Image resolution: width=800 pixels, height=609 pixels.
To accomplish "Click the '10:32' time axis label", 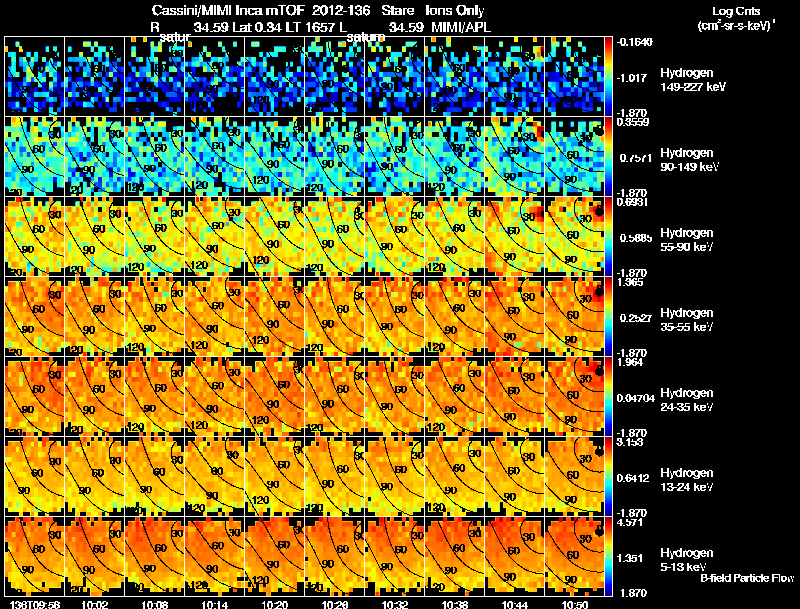I will 395,604.
